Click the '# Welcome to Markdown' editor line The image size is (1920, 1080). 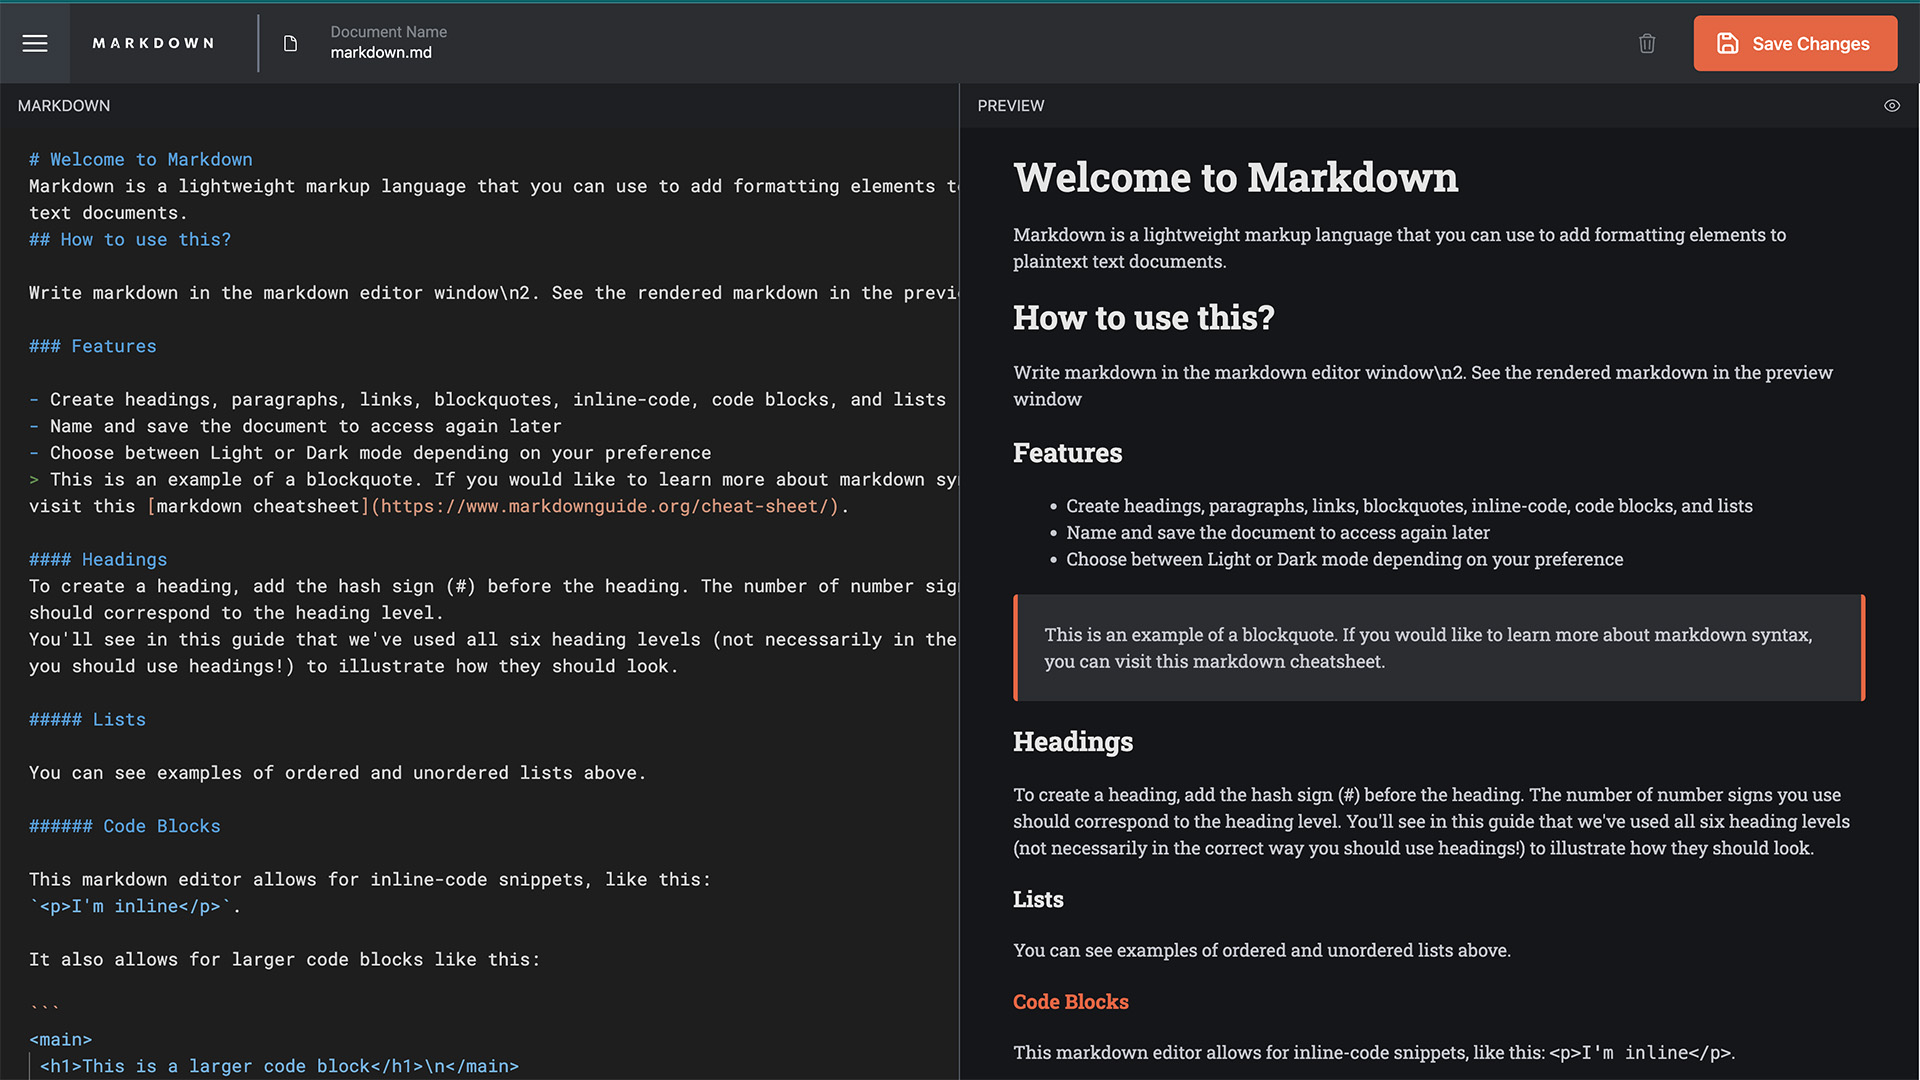(141, 160)
